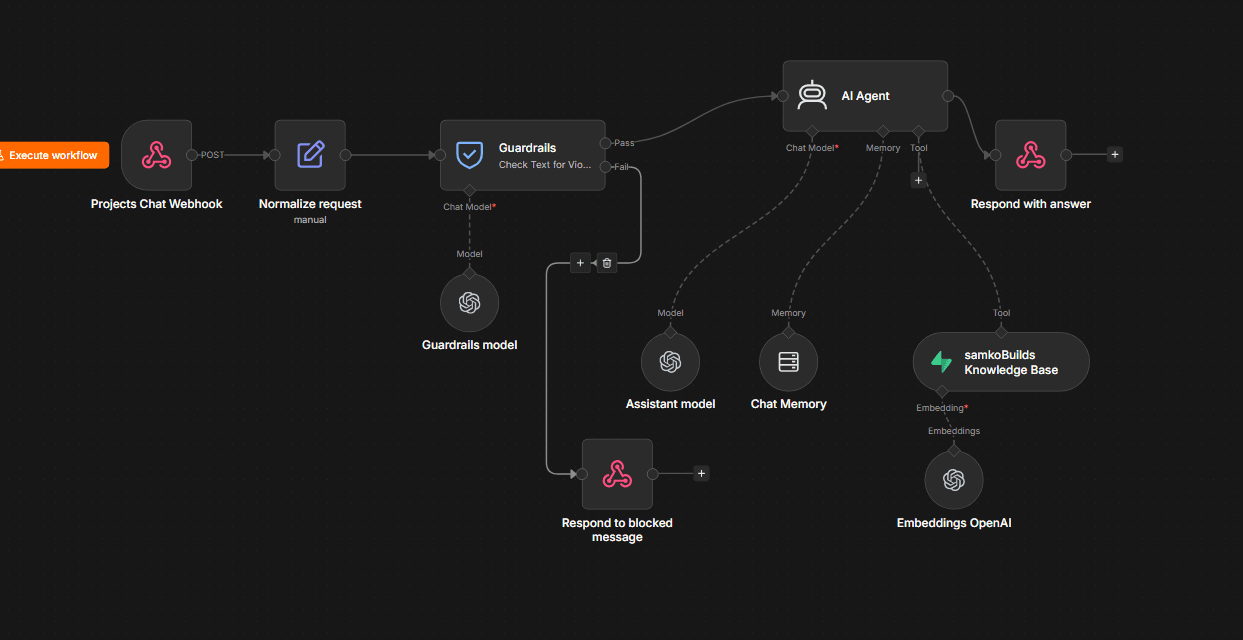
Task: Select the Projects Chat Webhook node icon
Action: 156,155
